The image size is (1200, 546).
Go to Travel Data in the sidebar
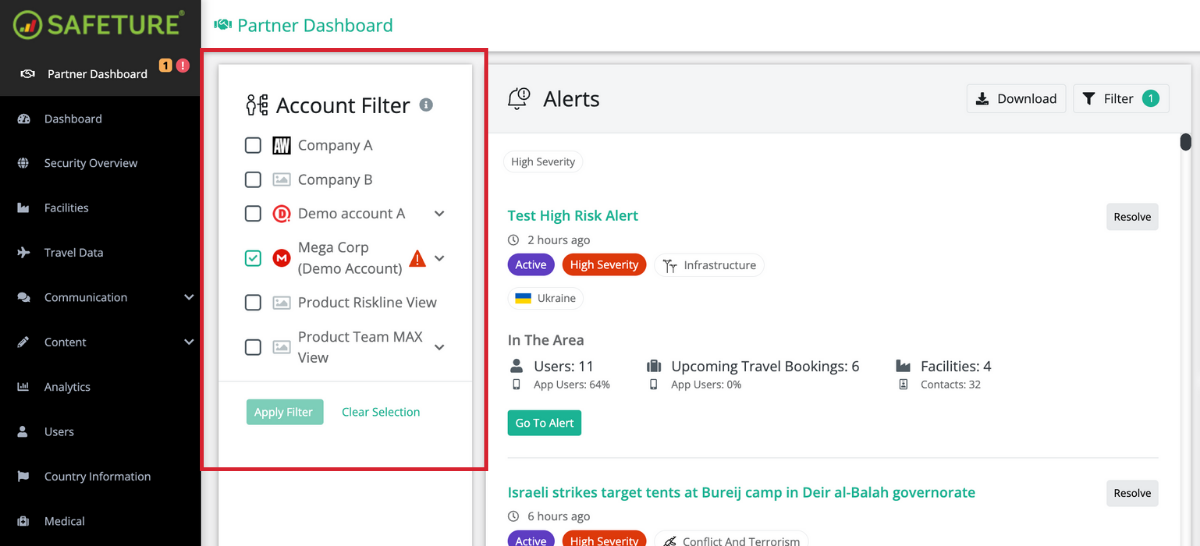pyautogui.click(x=73, y=253)
